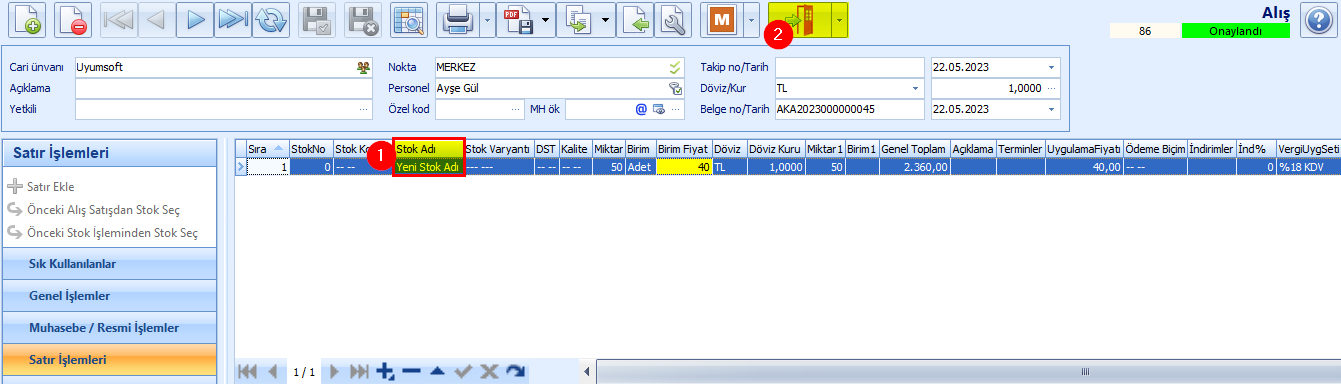This screenshot has width=1341, height=384.
Task: Click the Birim Fiyat column header
Action: click(x=684, y=149)
